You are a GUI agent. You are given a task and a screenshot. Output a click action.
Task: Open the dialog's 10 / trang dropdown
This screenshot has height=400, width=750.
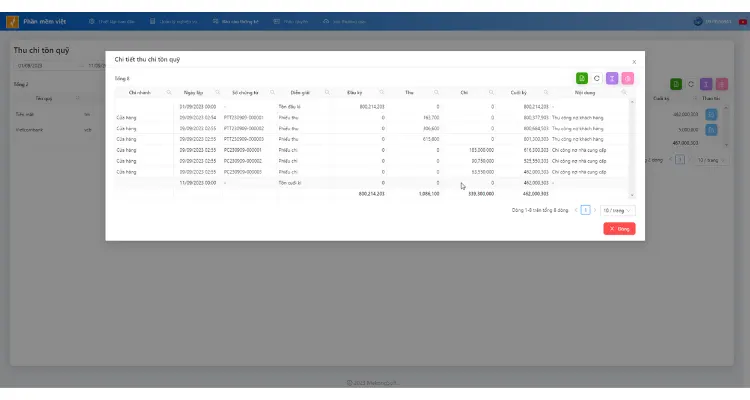pos(618,211)
